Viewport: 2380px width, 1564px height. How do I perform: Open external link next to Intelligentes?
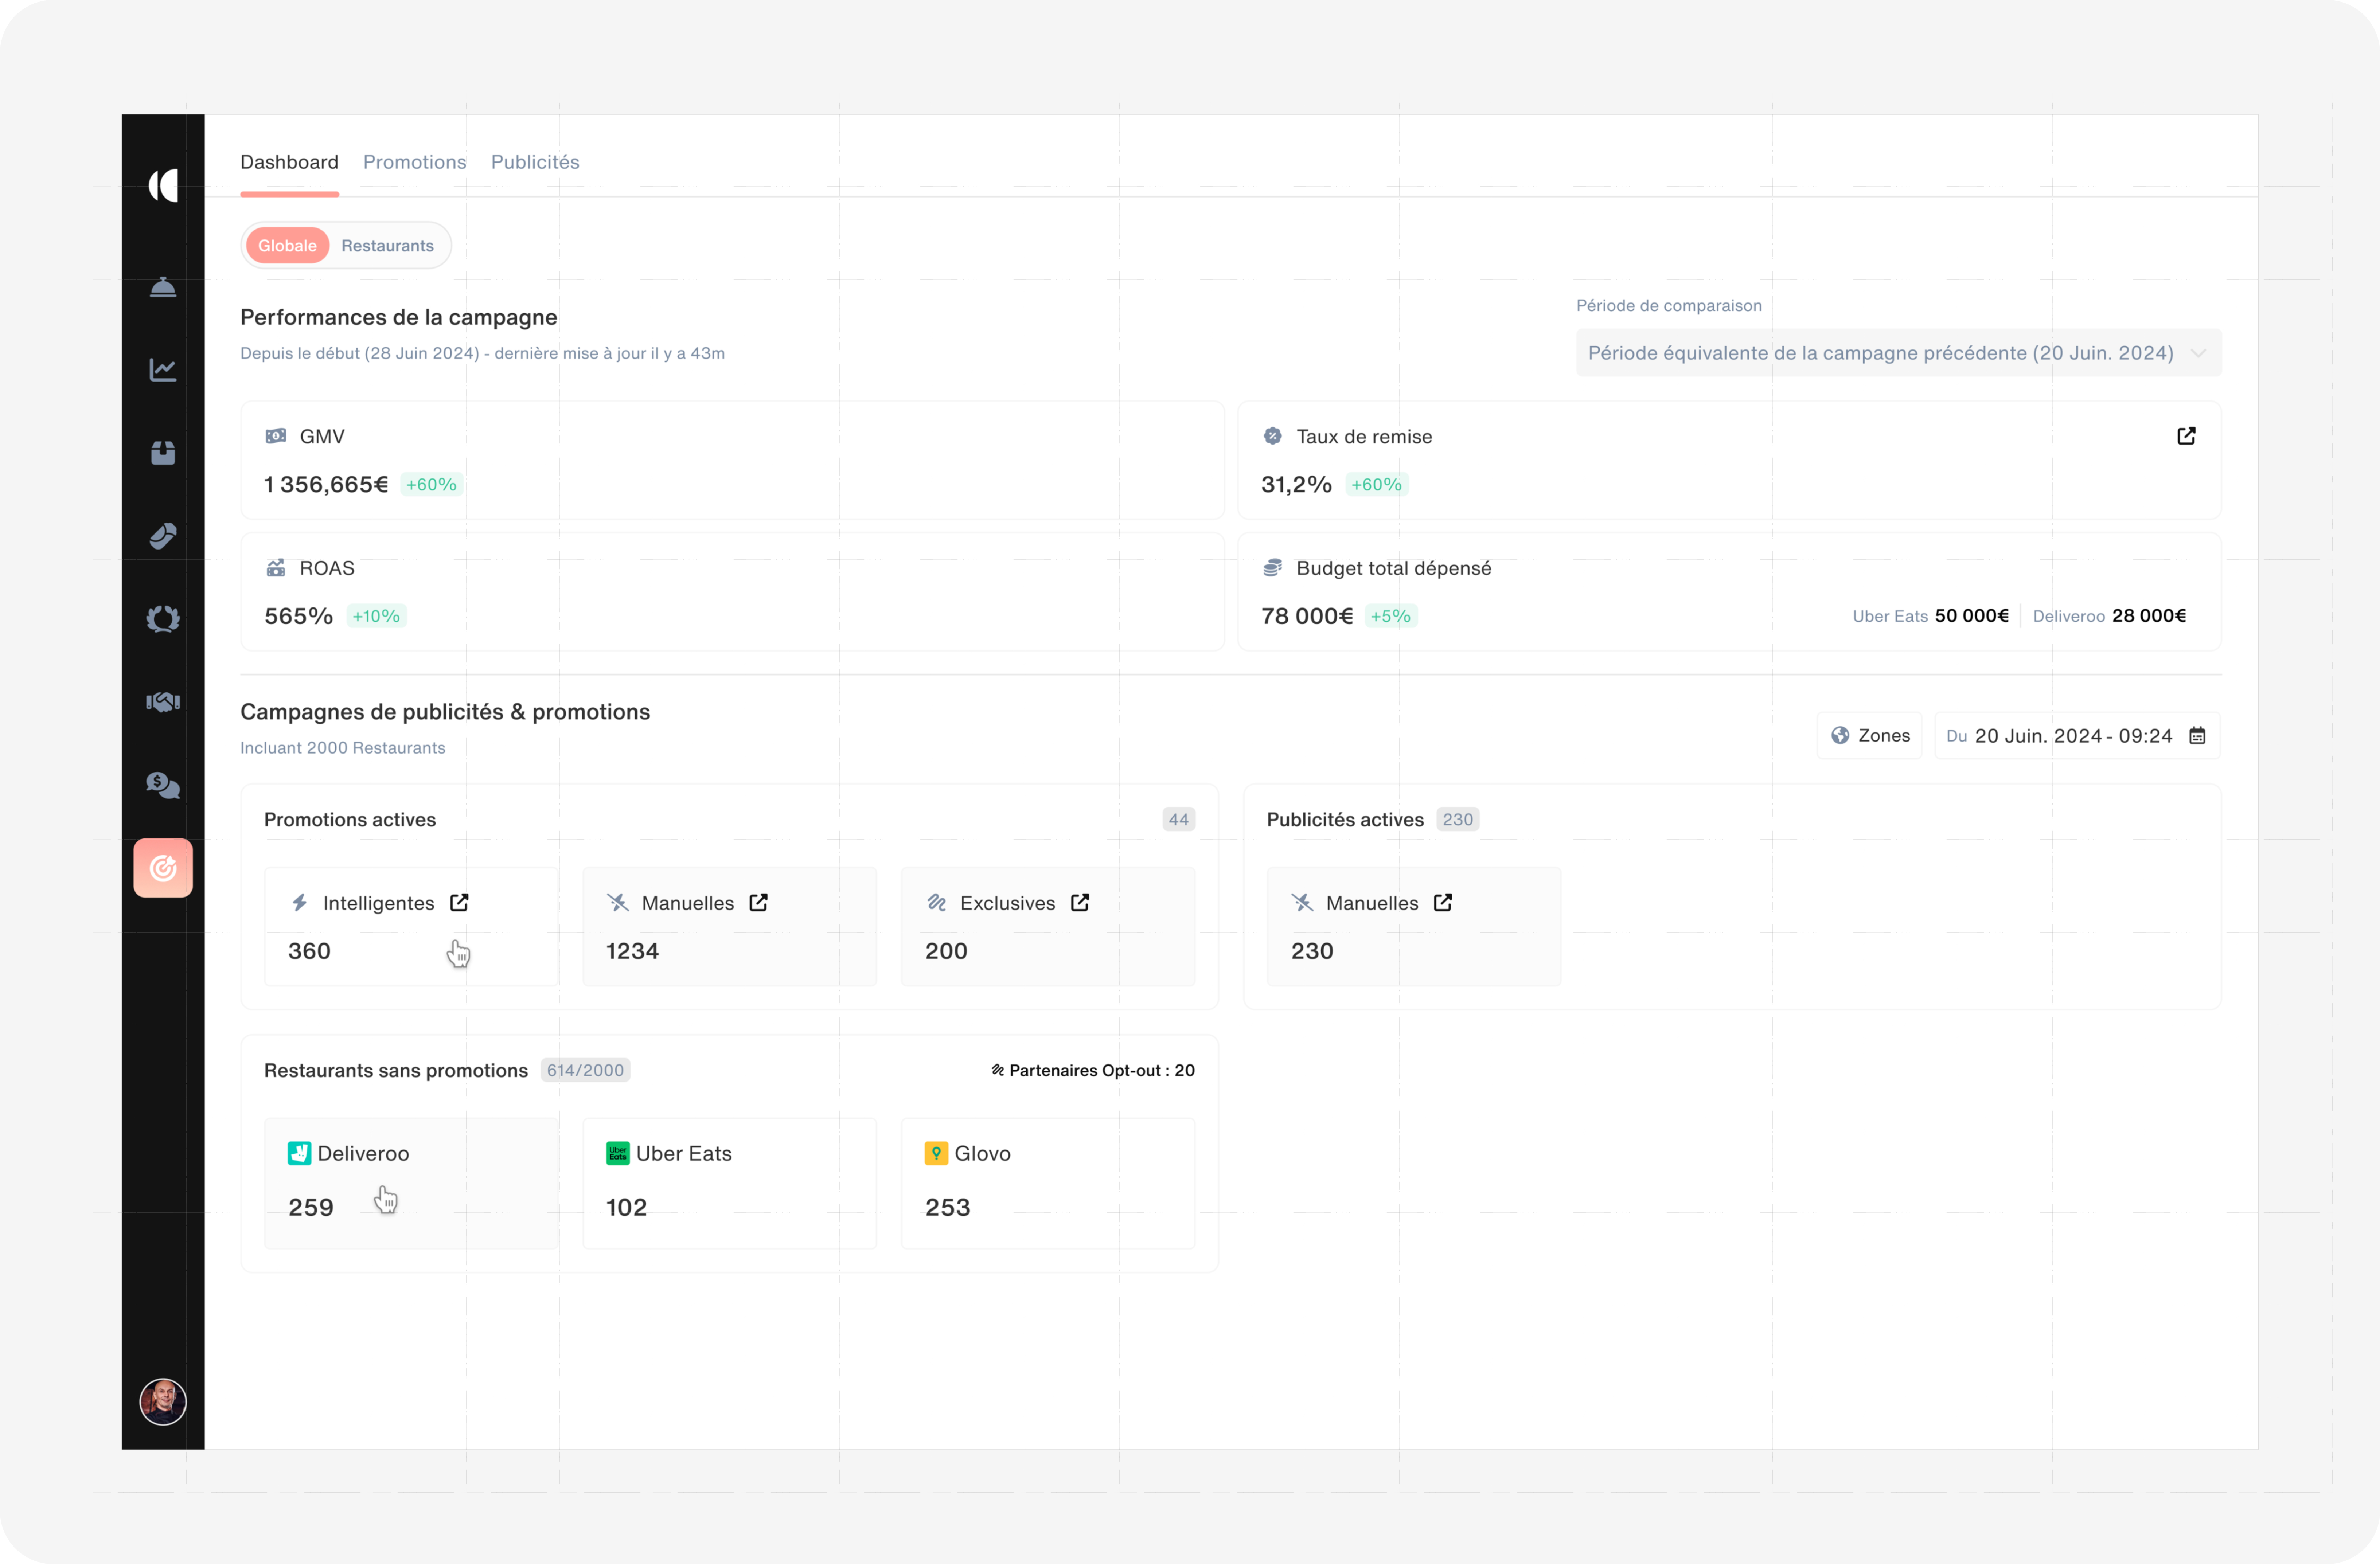(459, 903)
